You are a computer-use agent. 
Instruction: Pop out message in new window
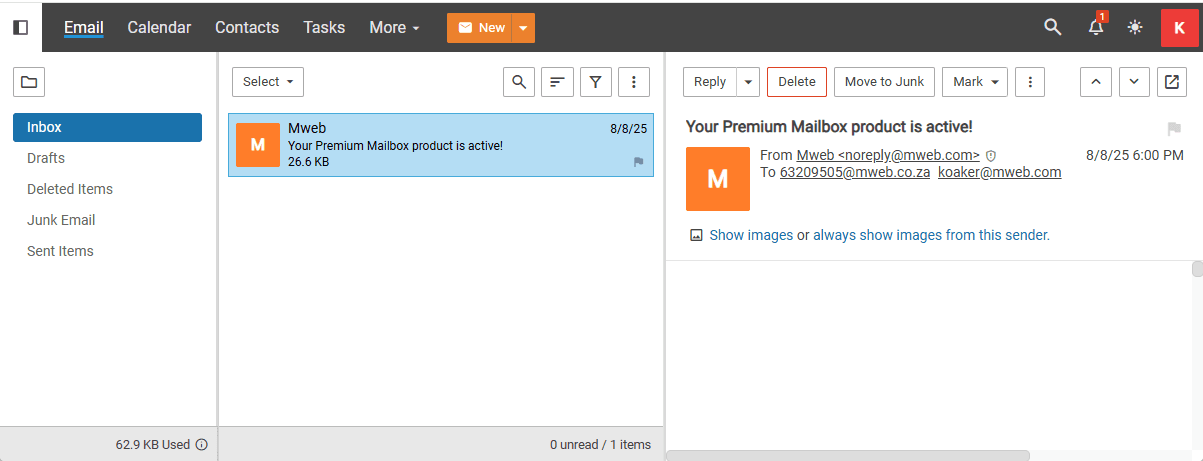coord(1172,82)
